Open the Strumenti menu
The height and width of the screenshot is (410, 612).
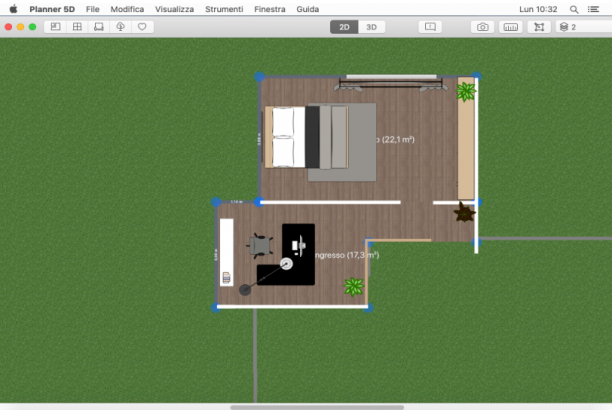click(224, 9)
